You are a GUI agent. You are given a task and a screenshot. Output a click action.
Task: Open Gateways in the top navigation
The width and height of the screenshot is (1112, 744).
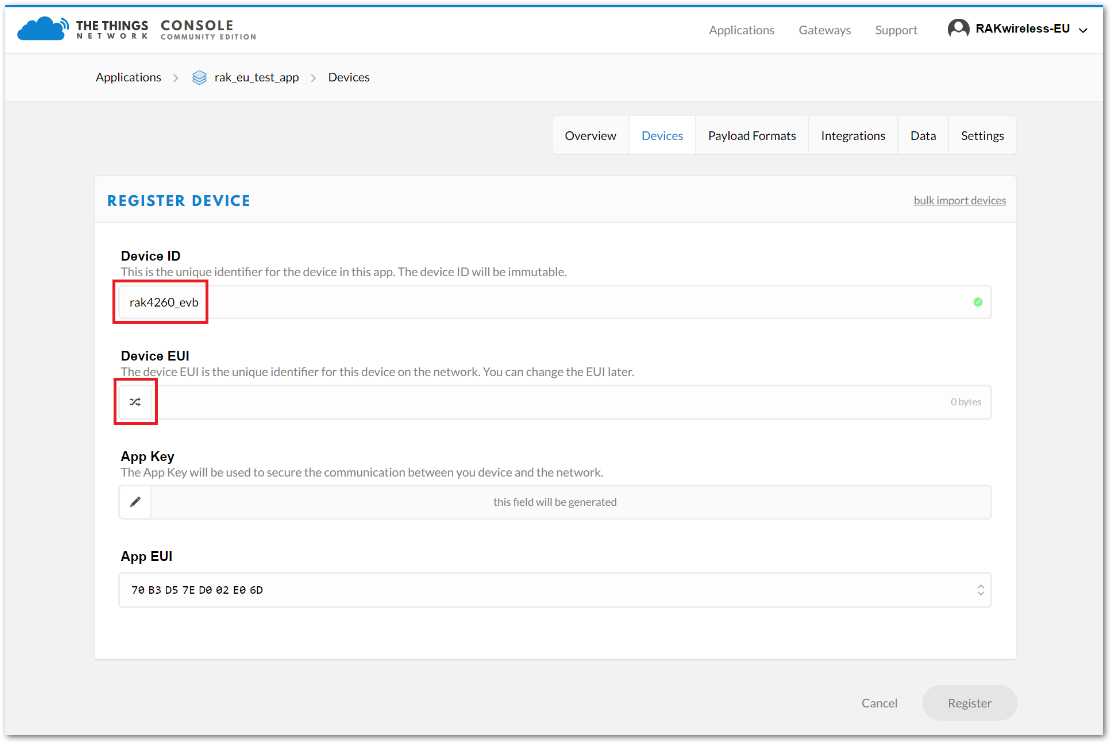(824, 30)
